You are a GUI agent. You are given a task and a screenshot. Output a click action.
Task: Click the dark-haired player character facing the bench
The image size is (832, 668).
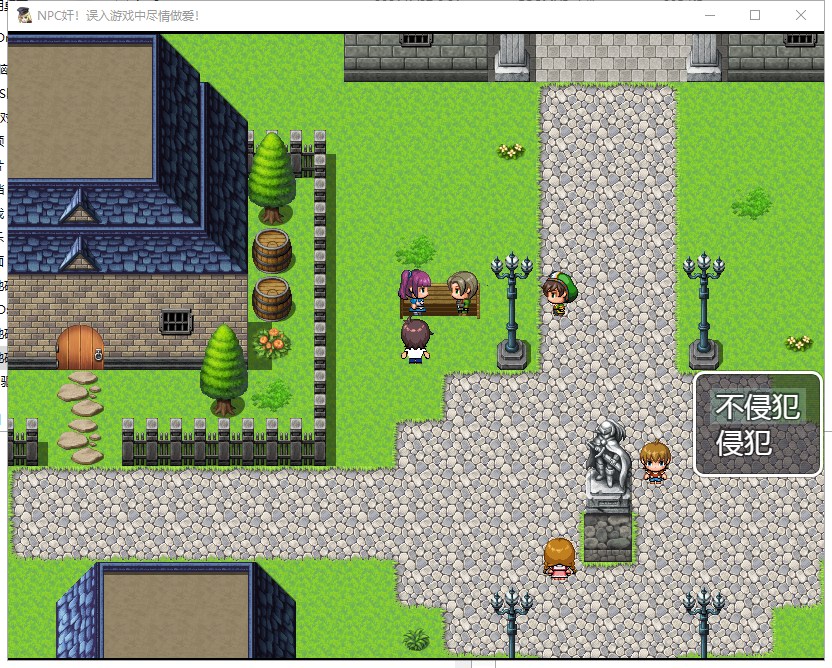(414, 340)
